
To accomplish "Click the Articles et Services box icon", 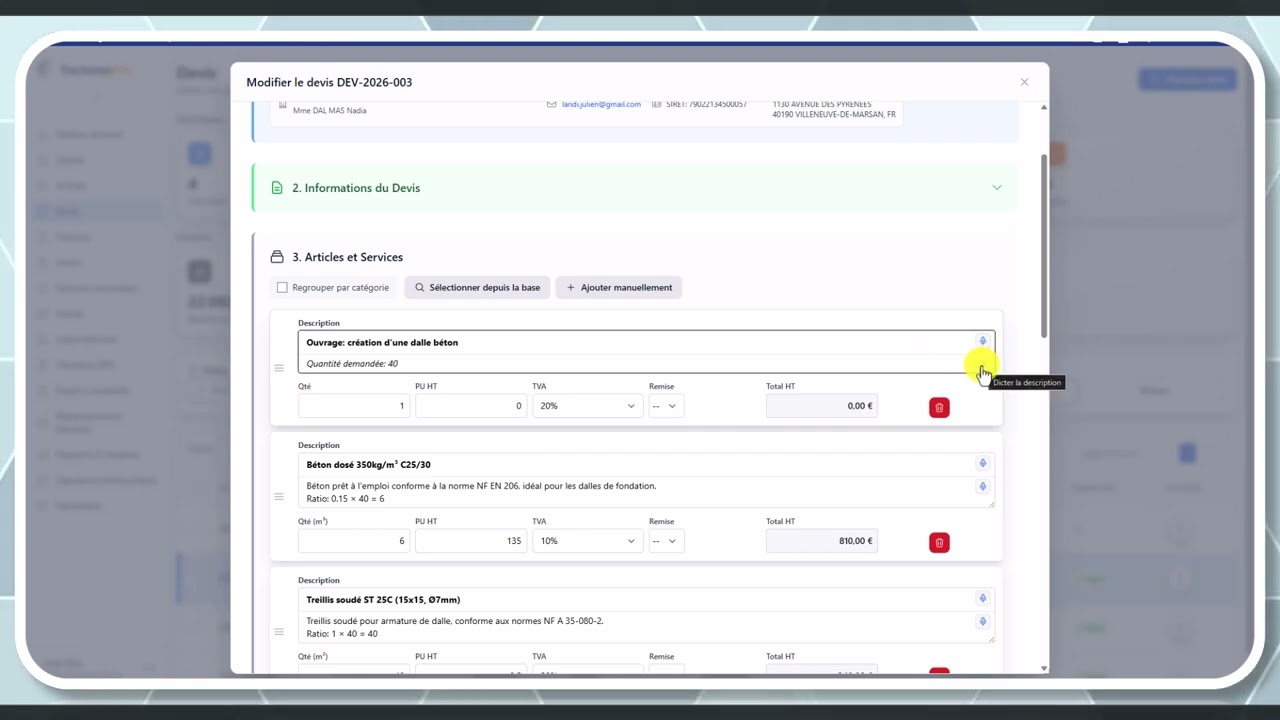I will pyautogui.click(x=277, y=257).
